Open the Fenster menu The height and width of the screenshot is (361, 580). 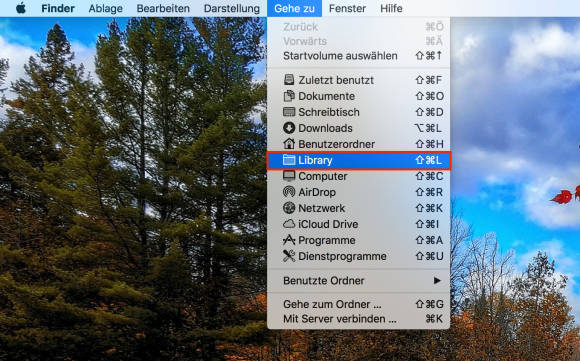[347, 8]
